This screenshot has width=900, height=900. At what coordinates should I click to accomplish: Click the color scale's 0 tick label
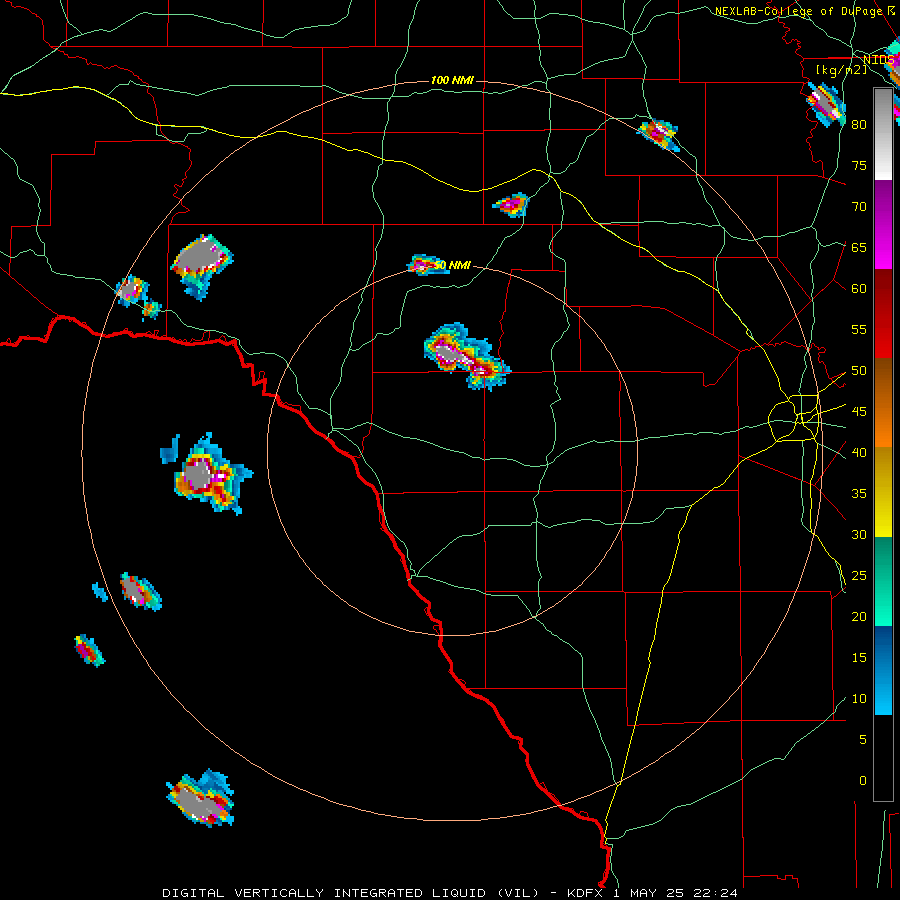(x=863, y=781)
